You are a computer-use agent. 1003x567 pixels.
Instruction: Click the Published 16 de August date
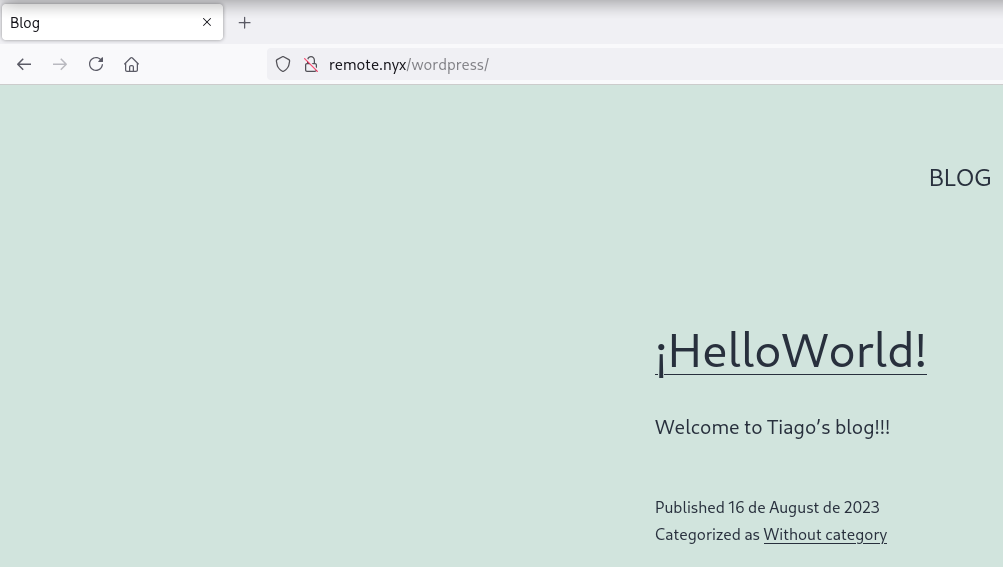pos(767,507)
